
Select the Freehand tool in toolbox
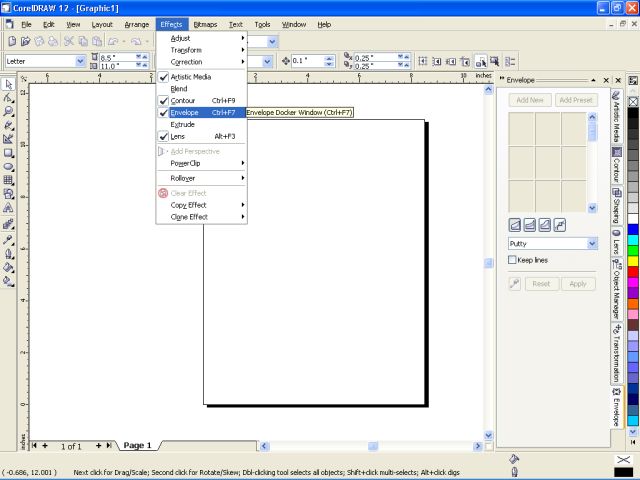pyautogui.click(x=8, y=125)
